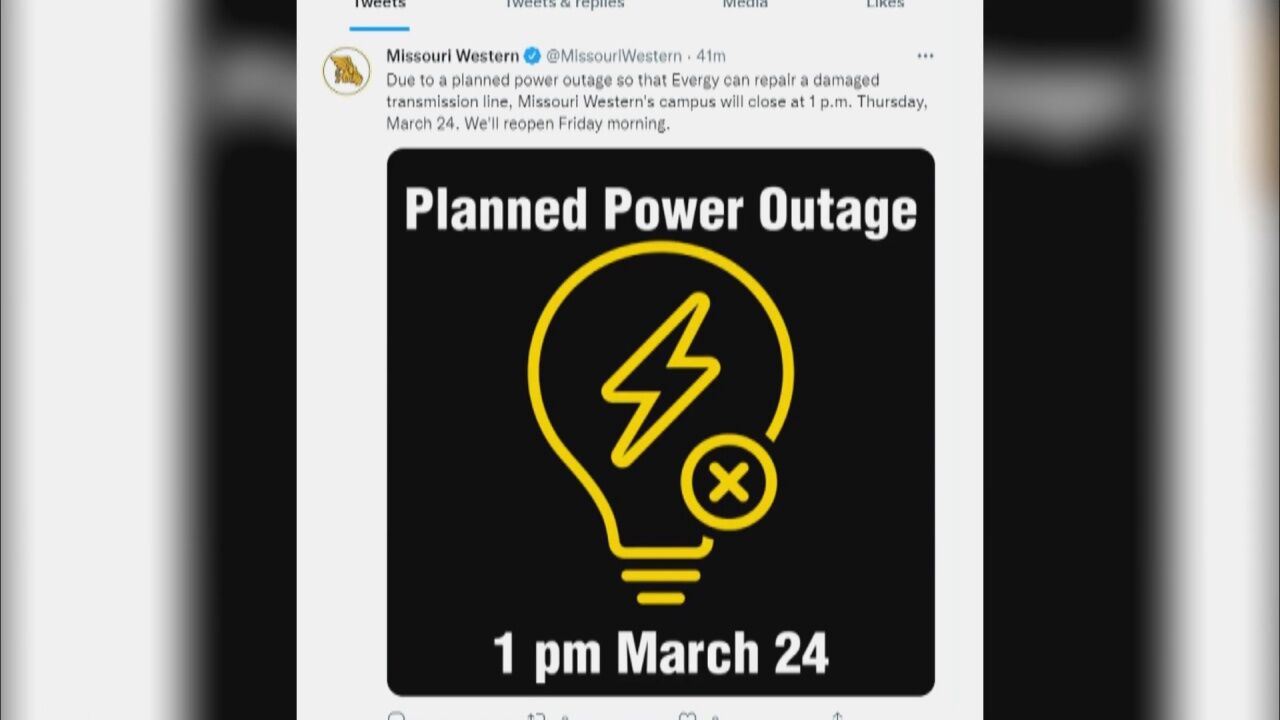Open the Tweets & replies tab
This screenshot has height=720, width=1280.
click(x=563, y=5)
